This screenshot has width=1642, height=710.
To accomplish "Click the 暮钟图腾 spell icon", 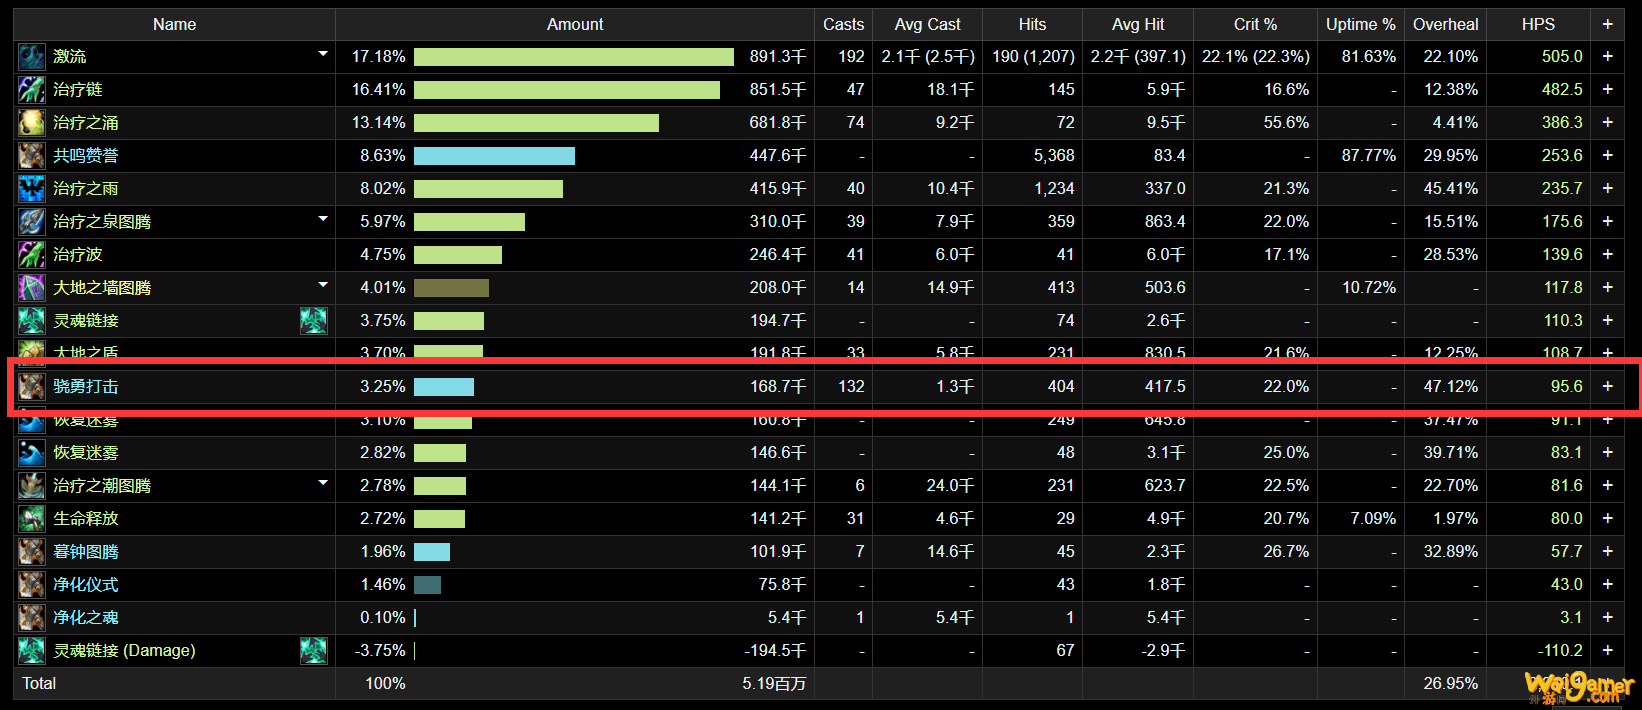I will click(32, 552).
